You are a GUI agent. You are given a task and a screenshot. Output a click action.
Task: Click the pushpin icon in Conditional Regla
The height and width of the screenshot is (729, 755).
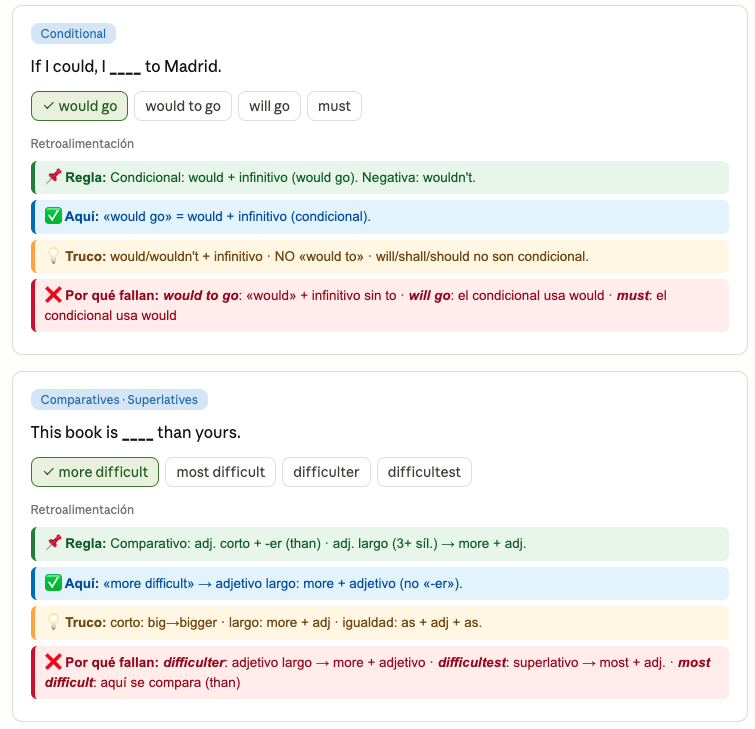[53, 177]
